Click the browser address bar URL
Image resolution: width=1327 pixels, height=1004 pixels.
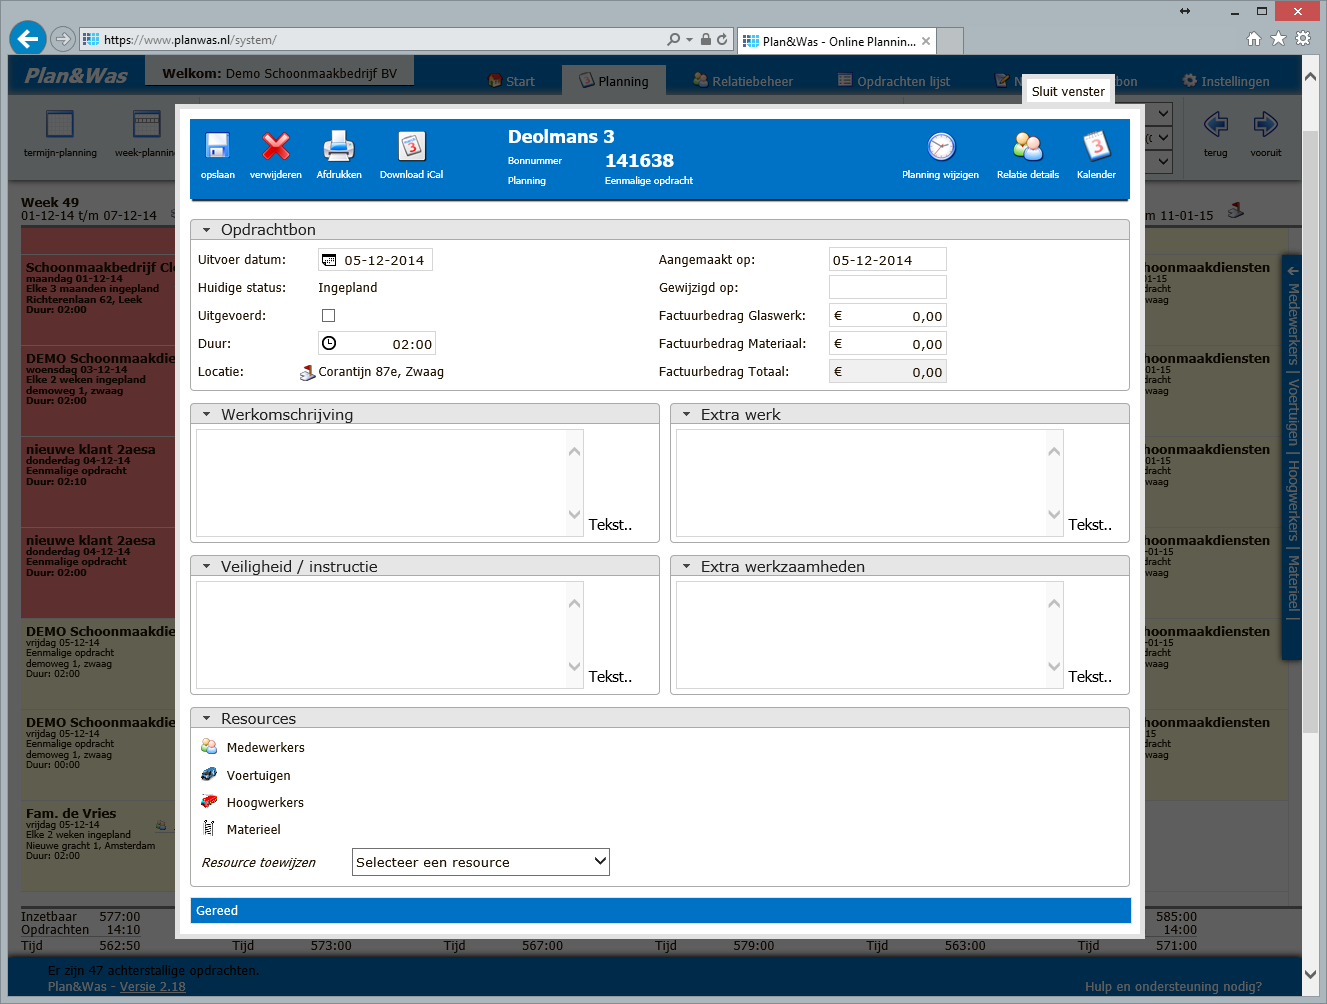190,40
